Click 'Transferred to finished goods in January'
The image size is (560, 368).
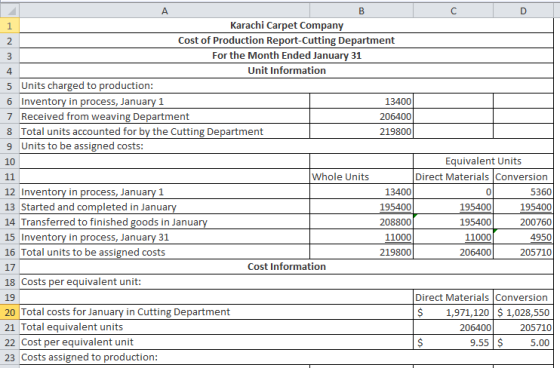[x=164, y=222]
